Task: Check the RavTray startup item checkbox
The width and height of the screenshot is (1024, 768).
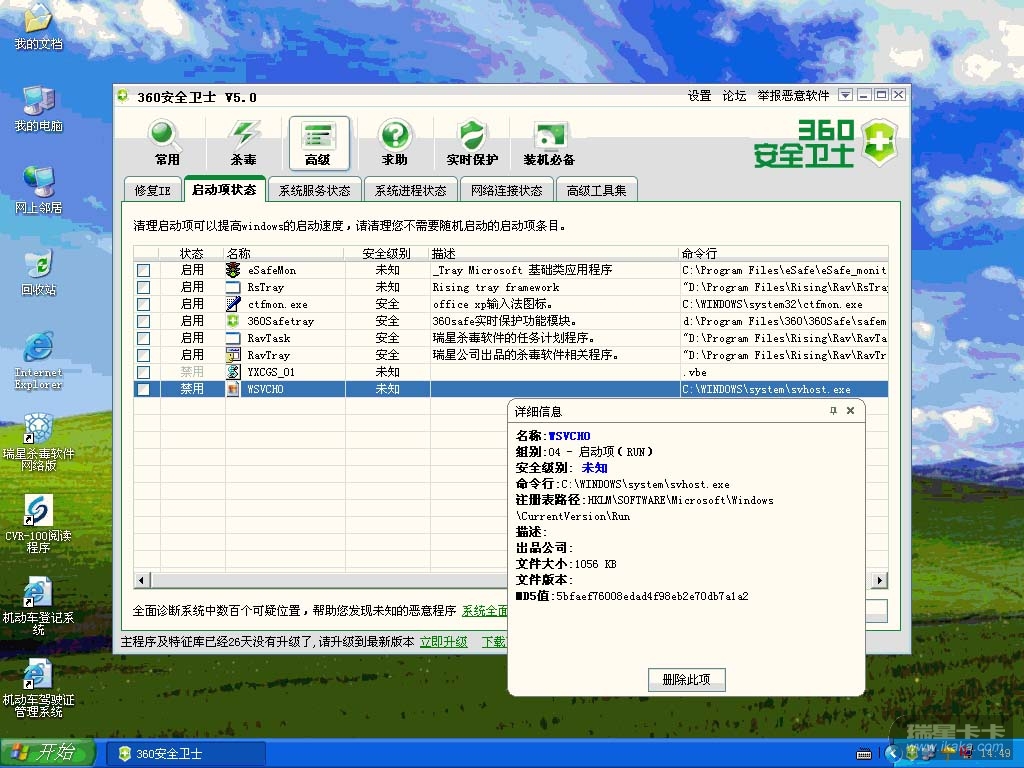Action: coord(144,355)
